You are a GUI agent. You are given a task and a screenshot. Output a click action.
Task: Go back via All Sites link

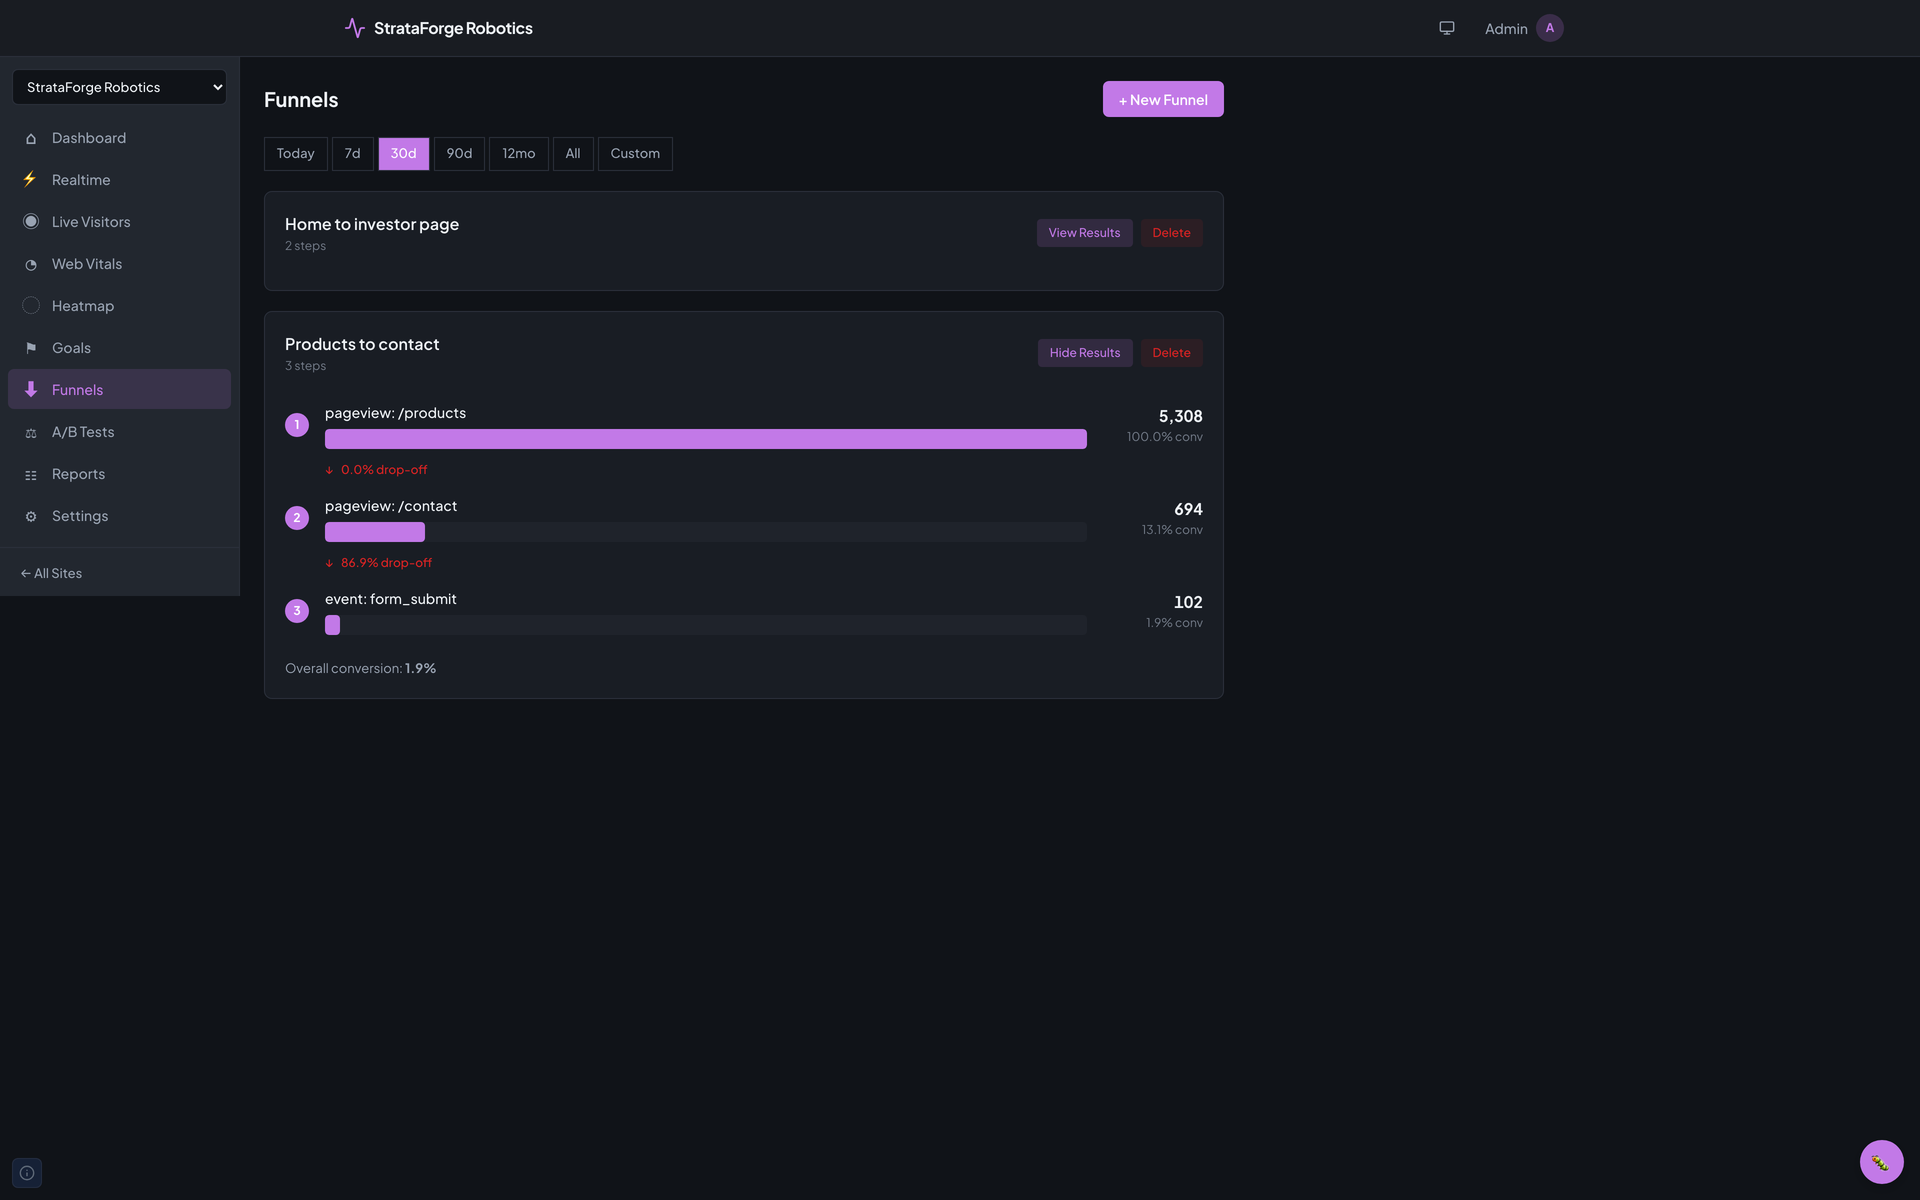[51, 573]
